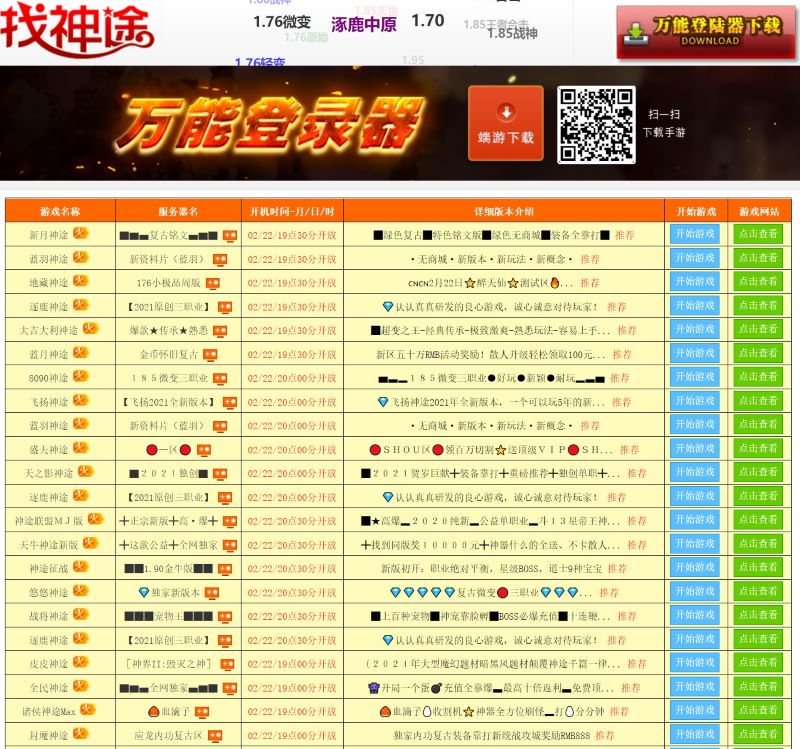Click the fire badge icon beside 战将神途
Screen dimensions: 800x749
click(x=81, y=615)
